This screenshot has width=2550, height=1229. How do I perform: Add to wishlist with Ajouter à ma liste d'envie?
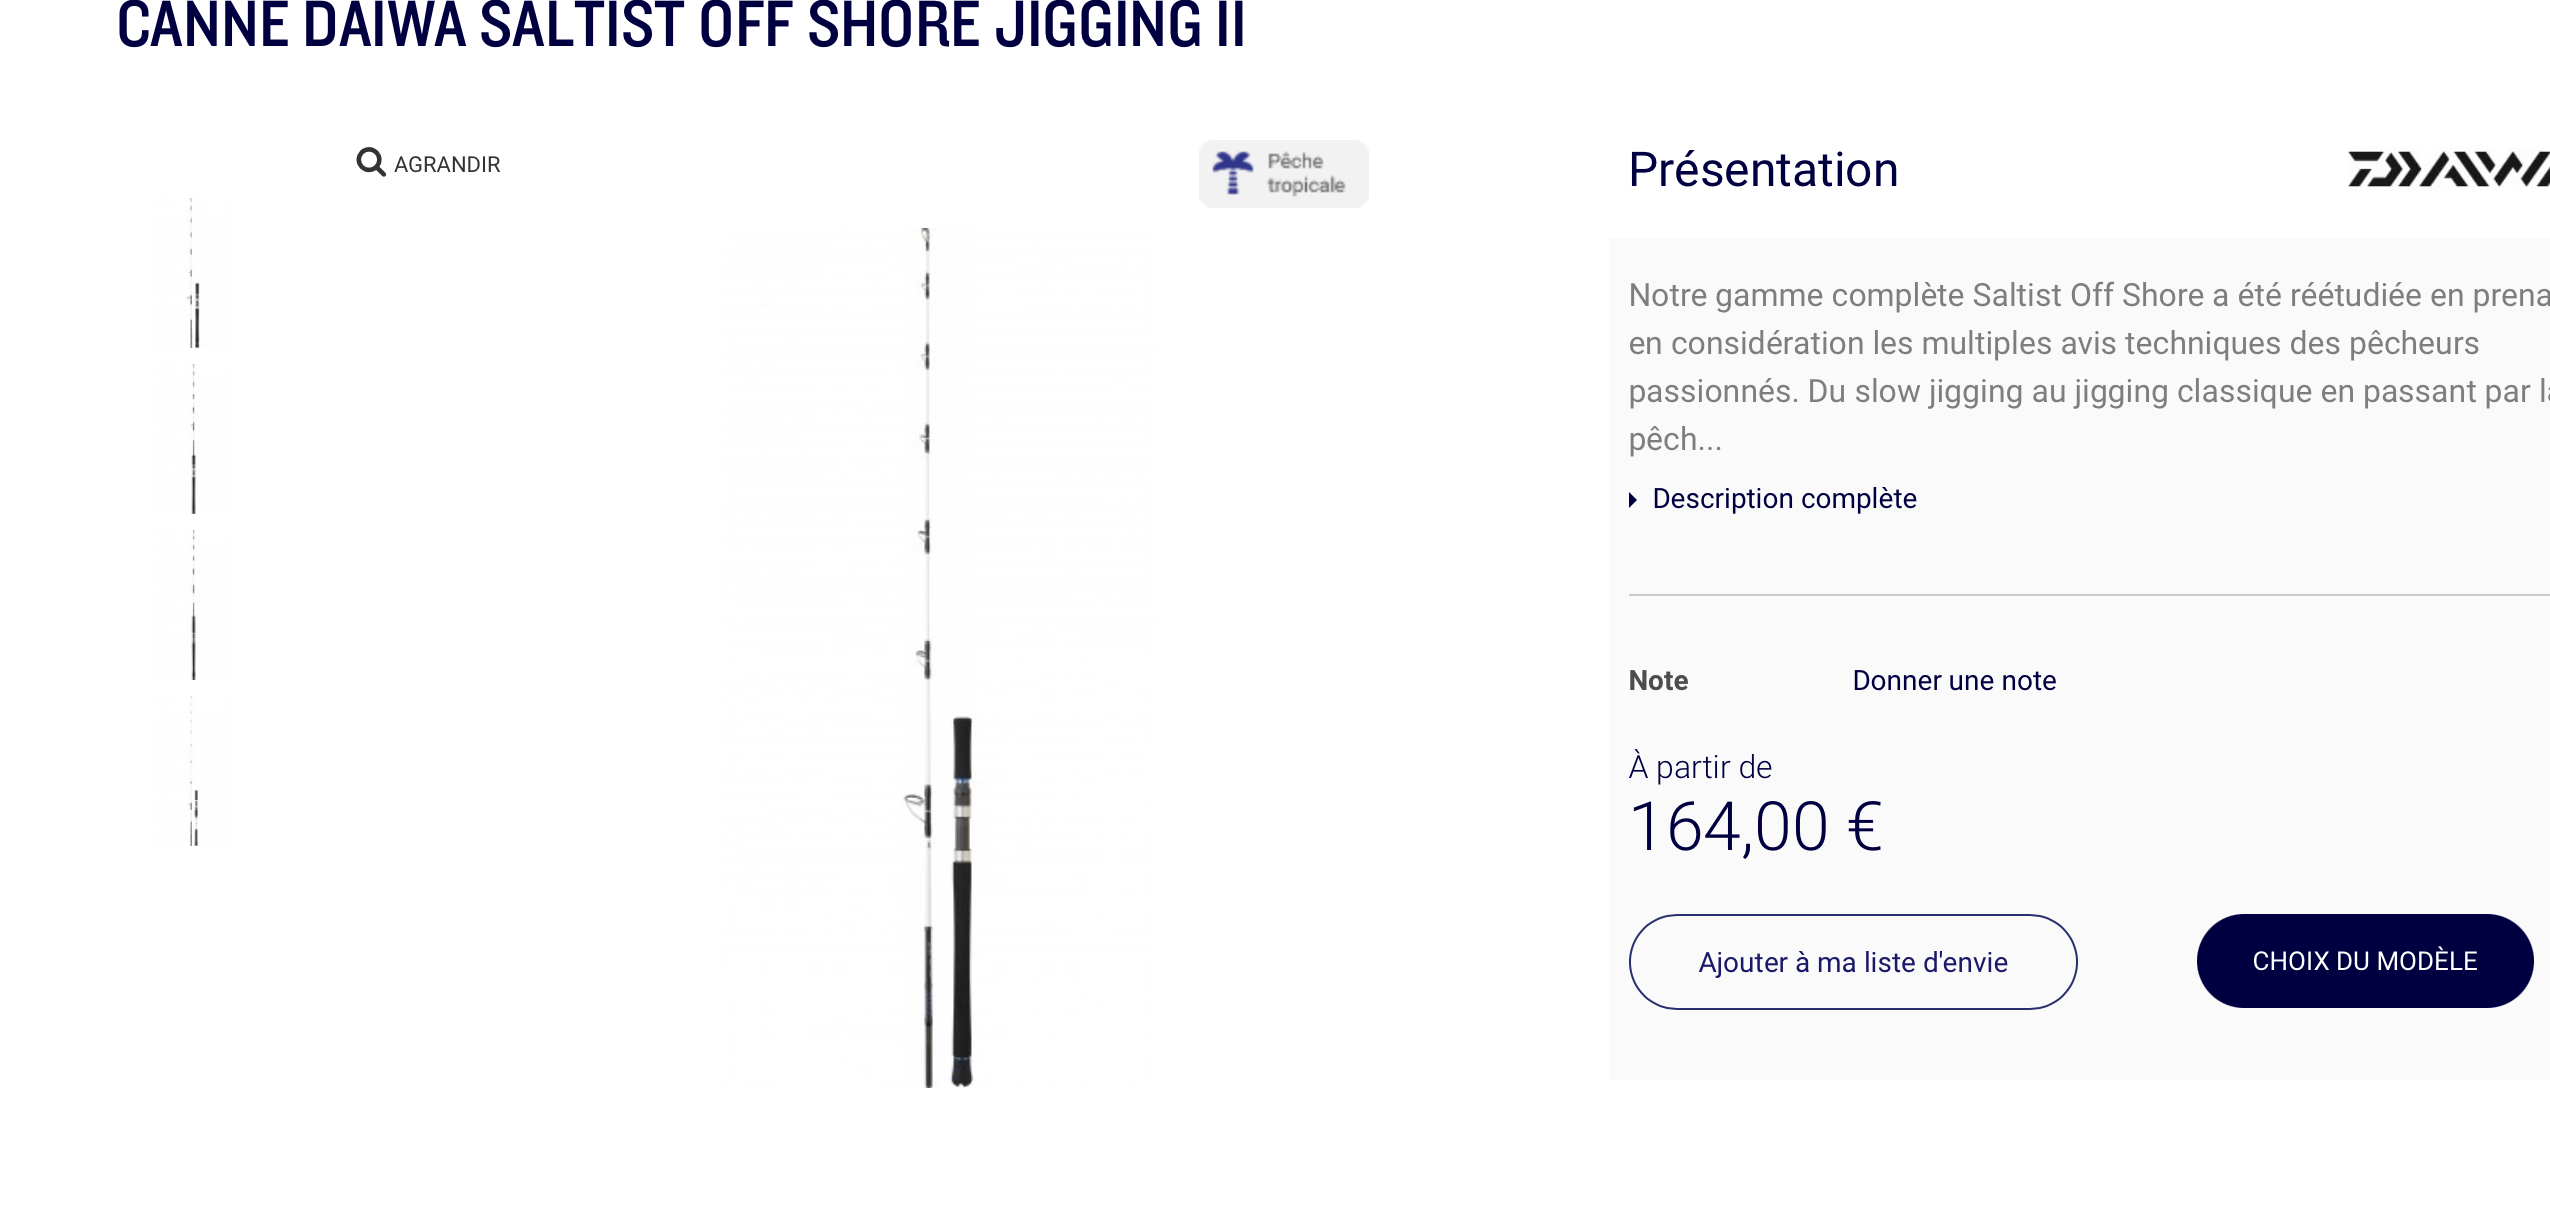(x=1853, y=962)
